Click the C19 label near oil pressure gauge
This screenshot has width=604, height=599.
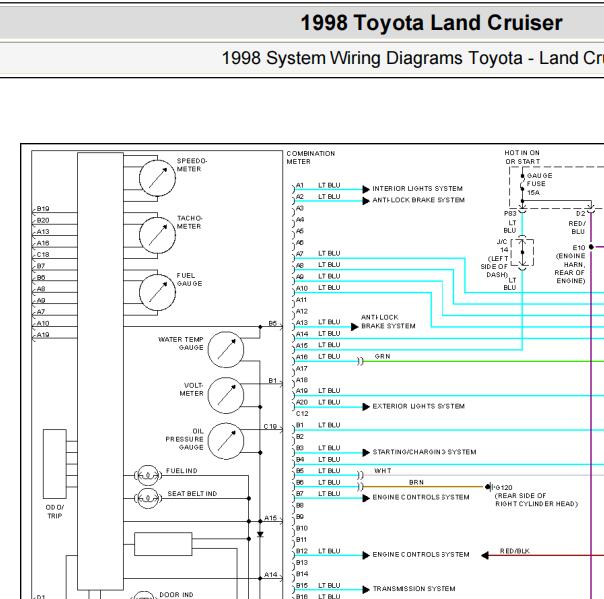[x=270, y=427]
